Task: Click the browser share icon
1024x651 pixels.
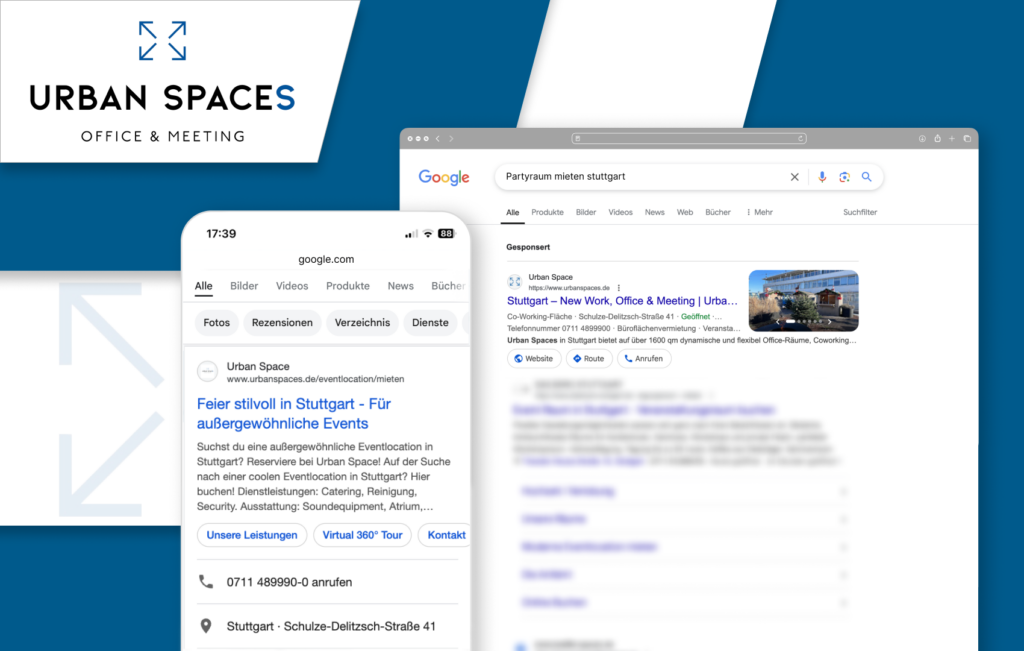Action: point(937,138)
